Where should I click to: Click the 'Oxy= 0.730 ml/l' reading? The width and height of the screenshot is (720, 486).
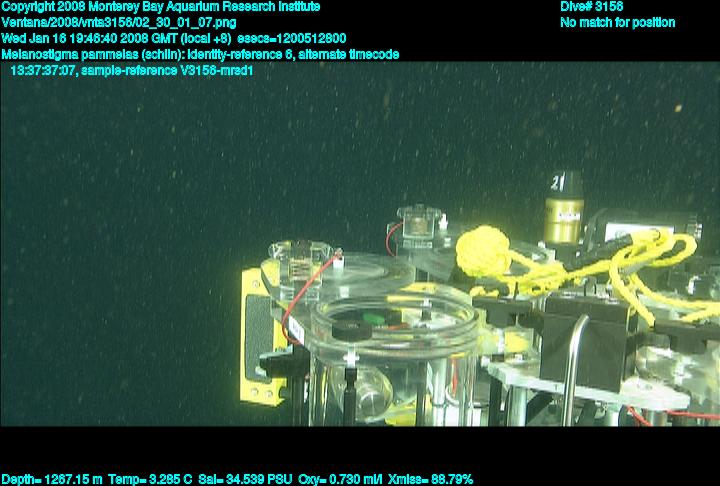coord(340,480)
